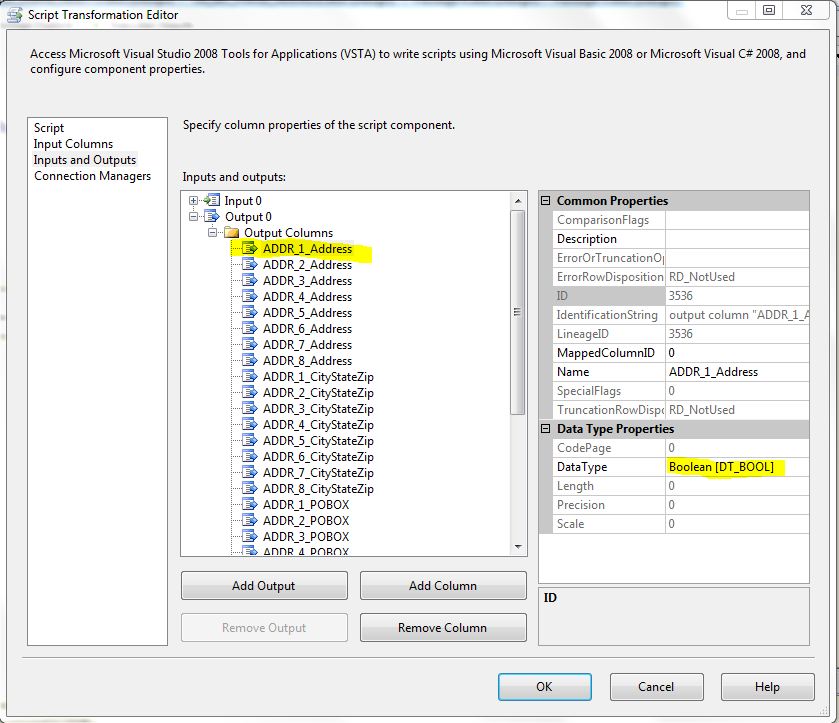Image resolution: width=839 pixels, height=723 pixels.
Task: Click the tree list scroll down arrow
Action: pyautogui.click(x=518, y=546)
